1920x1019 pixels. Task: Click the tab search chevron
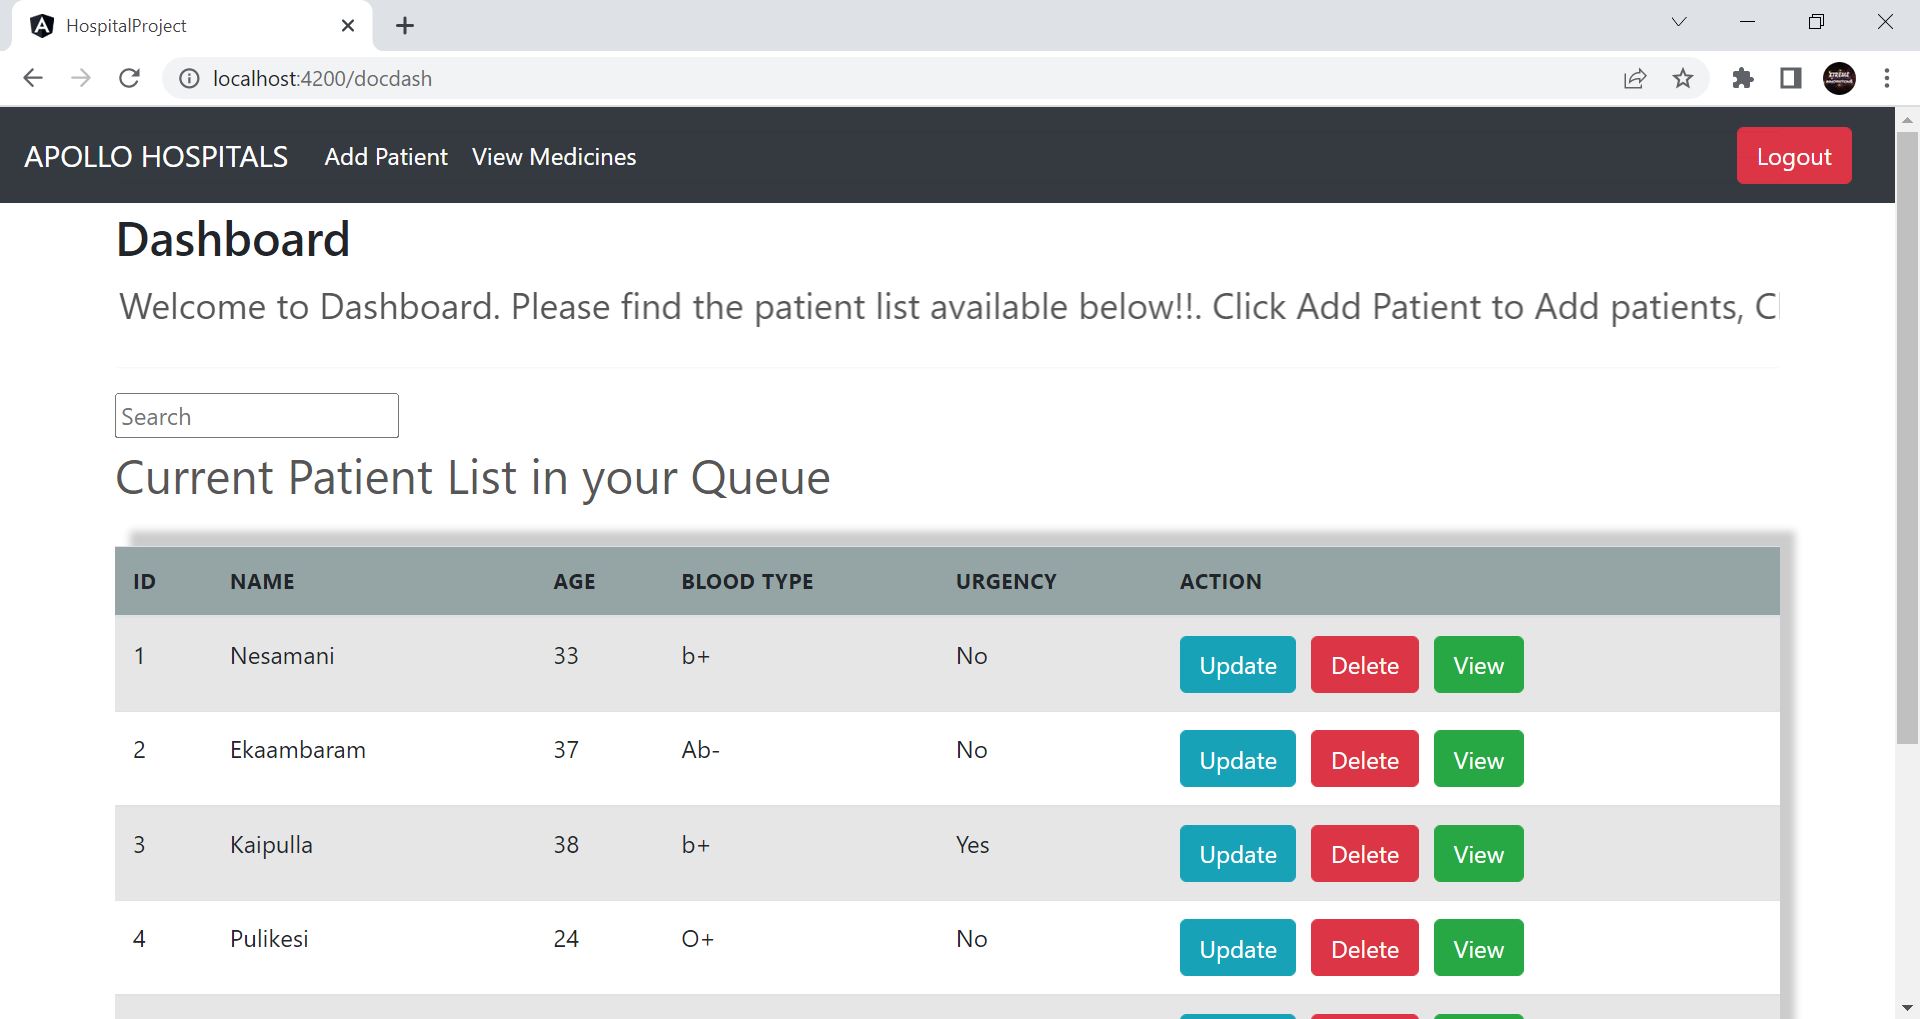click(x=1678, y=21)
